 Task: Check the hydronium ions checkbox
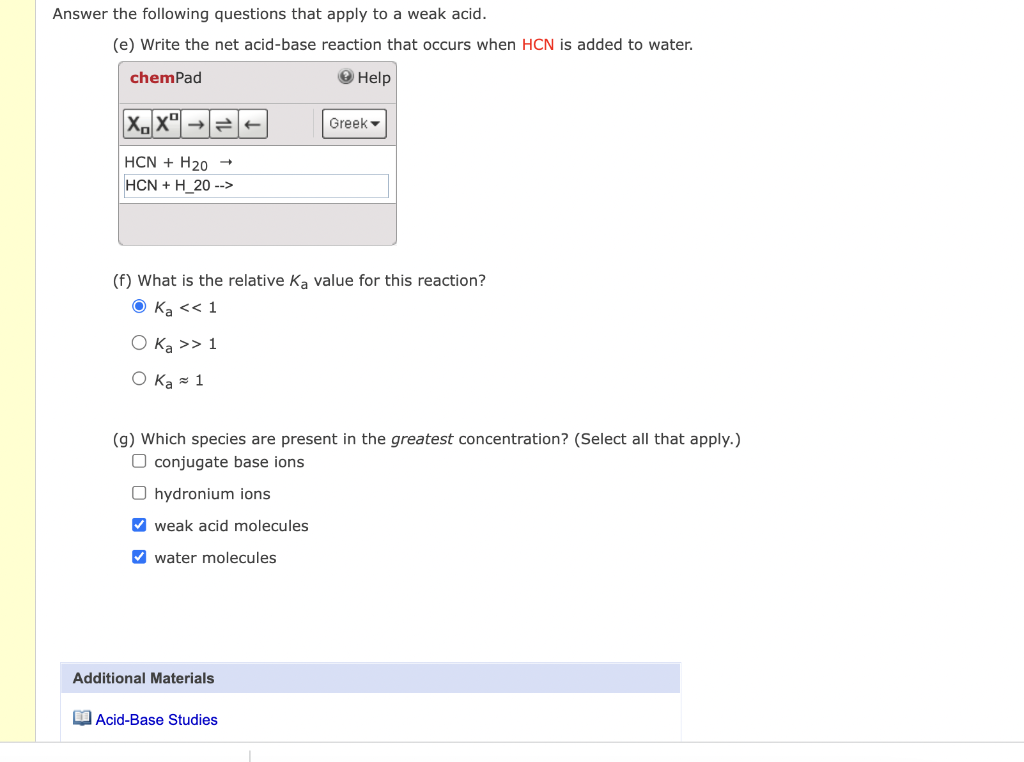(139, 492)
